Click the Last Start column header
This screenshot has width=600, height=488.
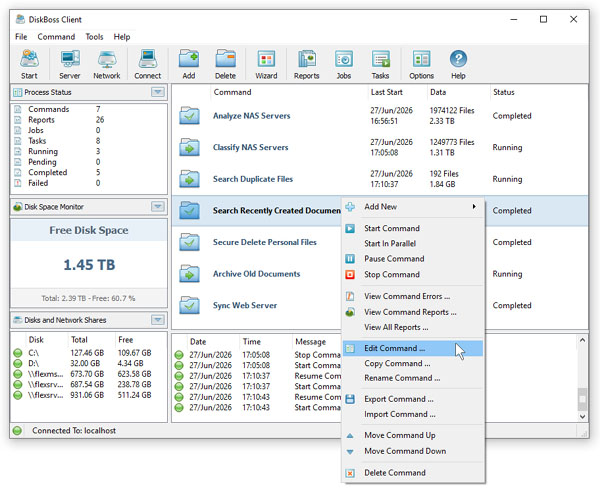pyautogui.click(x=386, y=92)
